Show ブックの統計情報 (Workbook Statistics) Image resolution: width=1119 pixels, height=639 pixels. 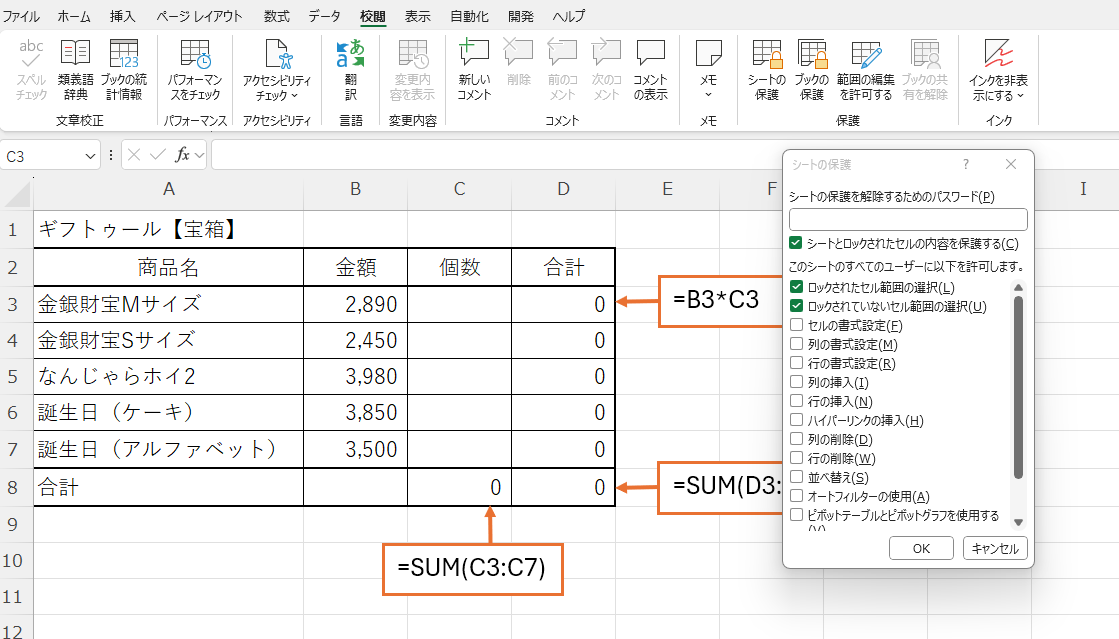click(123, 68)
